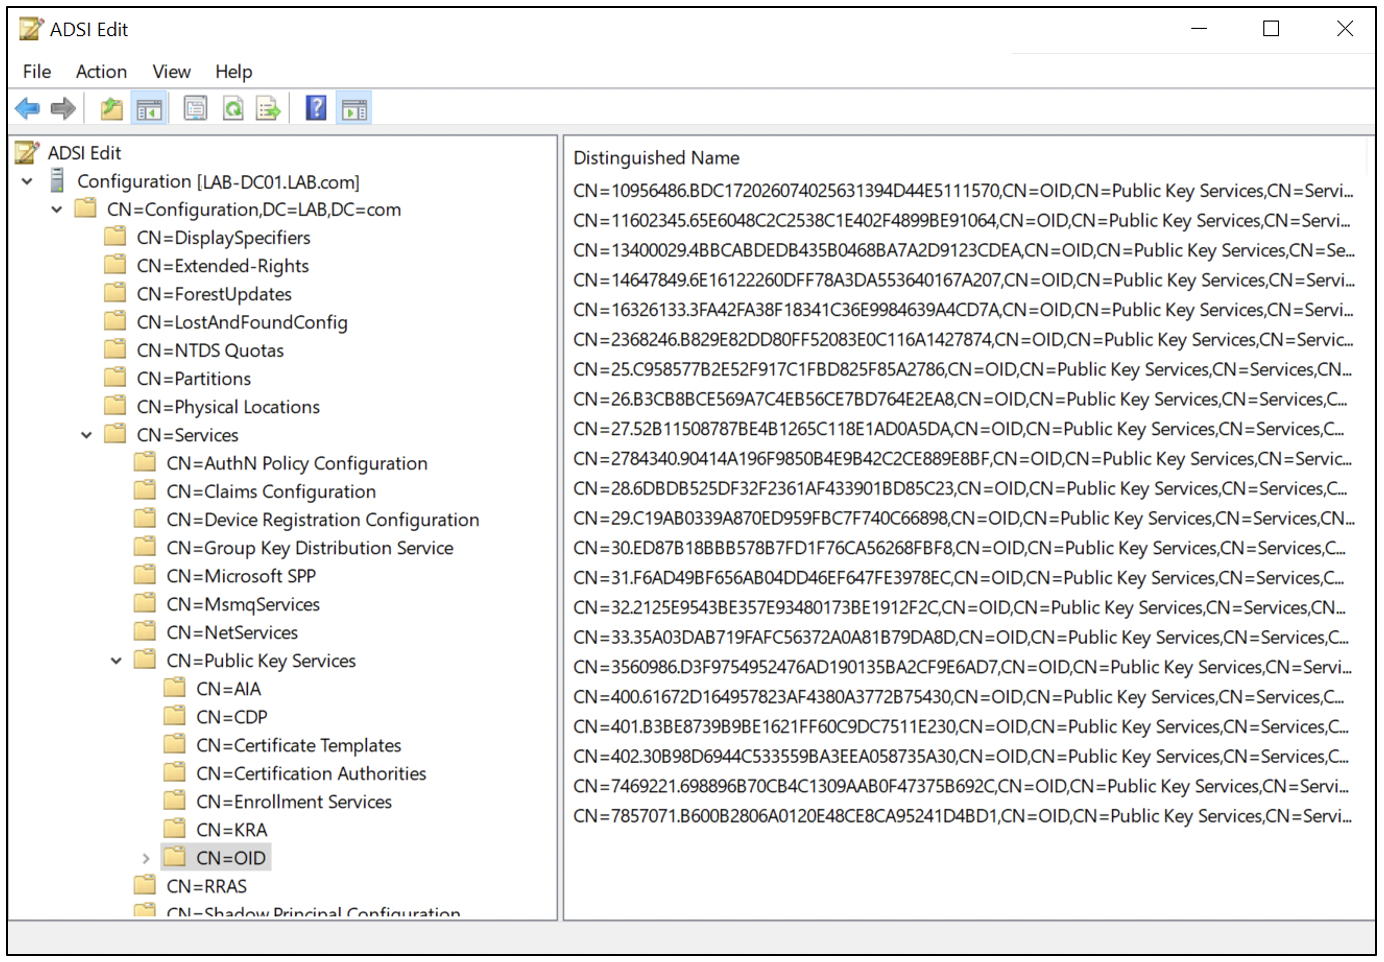The height and width of the screenshot is (962, 1384).
Task: Click the forward navigation arrow
Action: [x=62, y=108]
